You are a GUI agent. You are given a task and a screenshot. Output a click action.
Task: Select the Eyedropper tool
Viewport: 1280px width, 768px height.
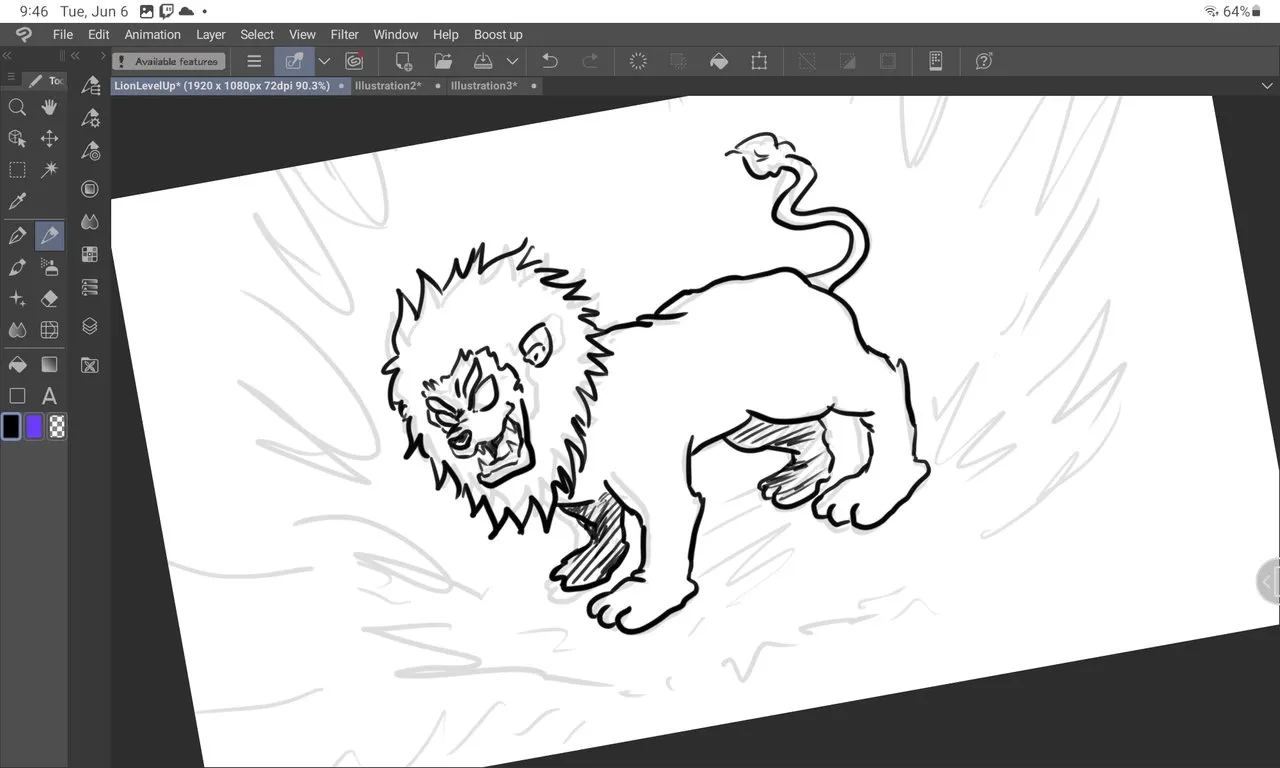(x=17, y=202)
